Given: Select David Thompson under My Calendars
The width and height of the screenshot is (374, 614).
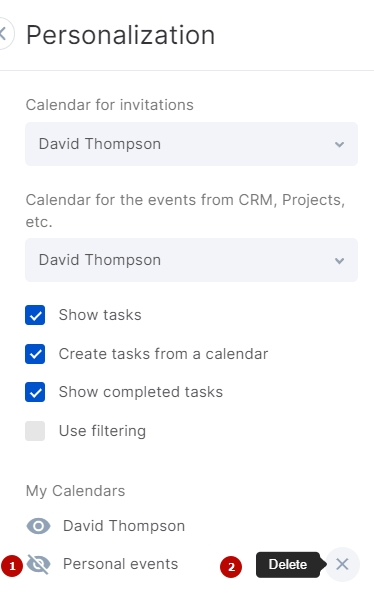Looking at the screenshot, I should (124, 526).
